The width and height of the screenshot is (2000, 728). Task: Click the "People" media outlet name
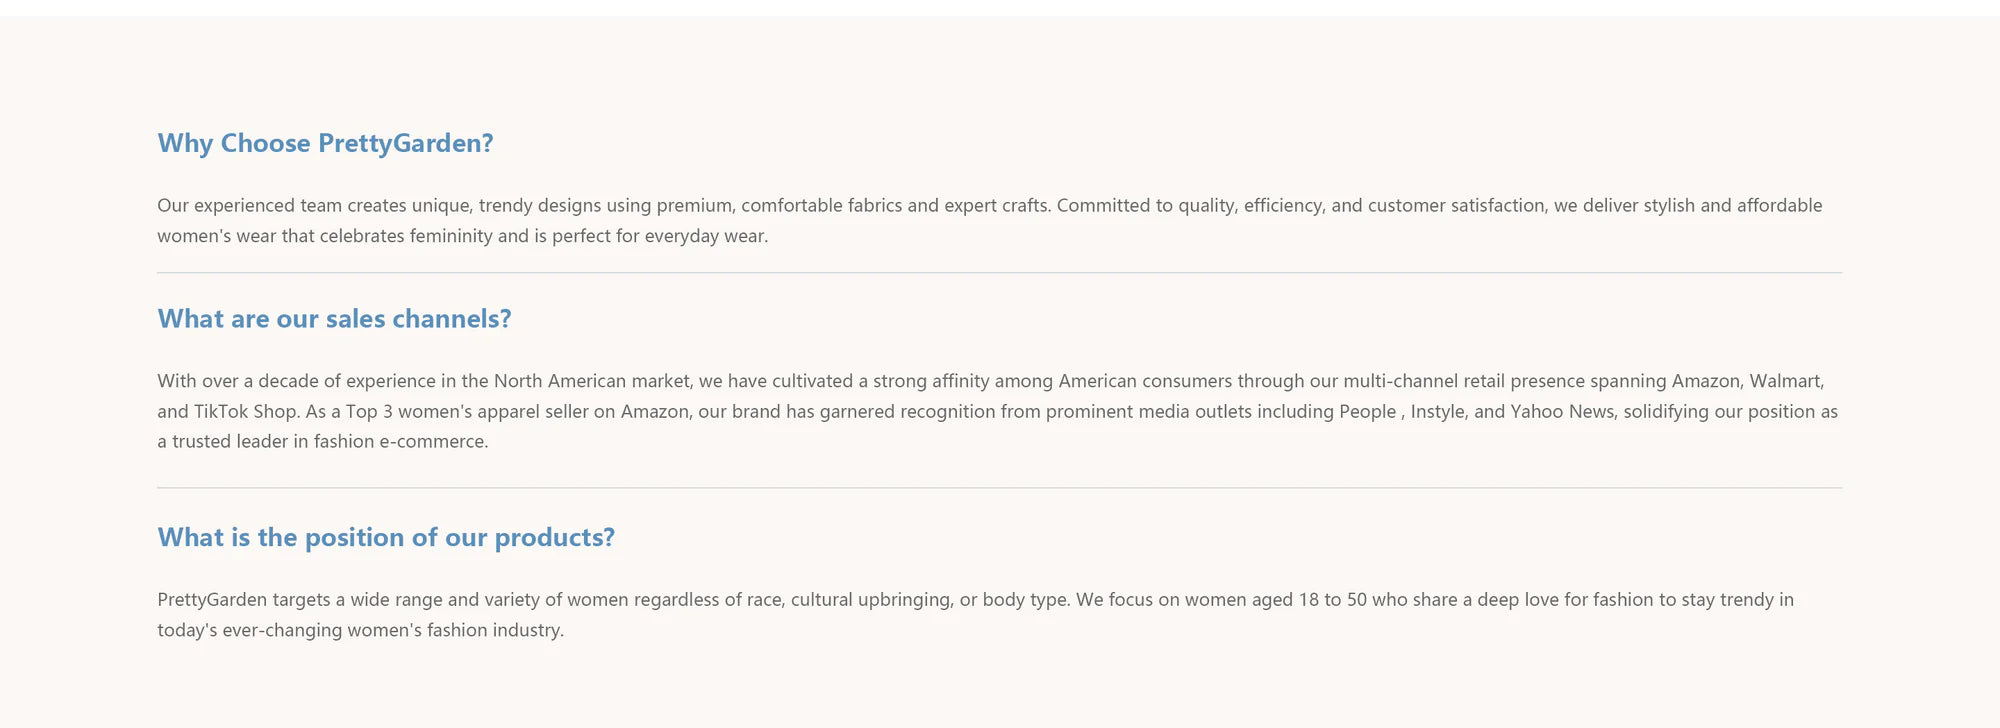click(x=1367, y=411)
